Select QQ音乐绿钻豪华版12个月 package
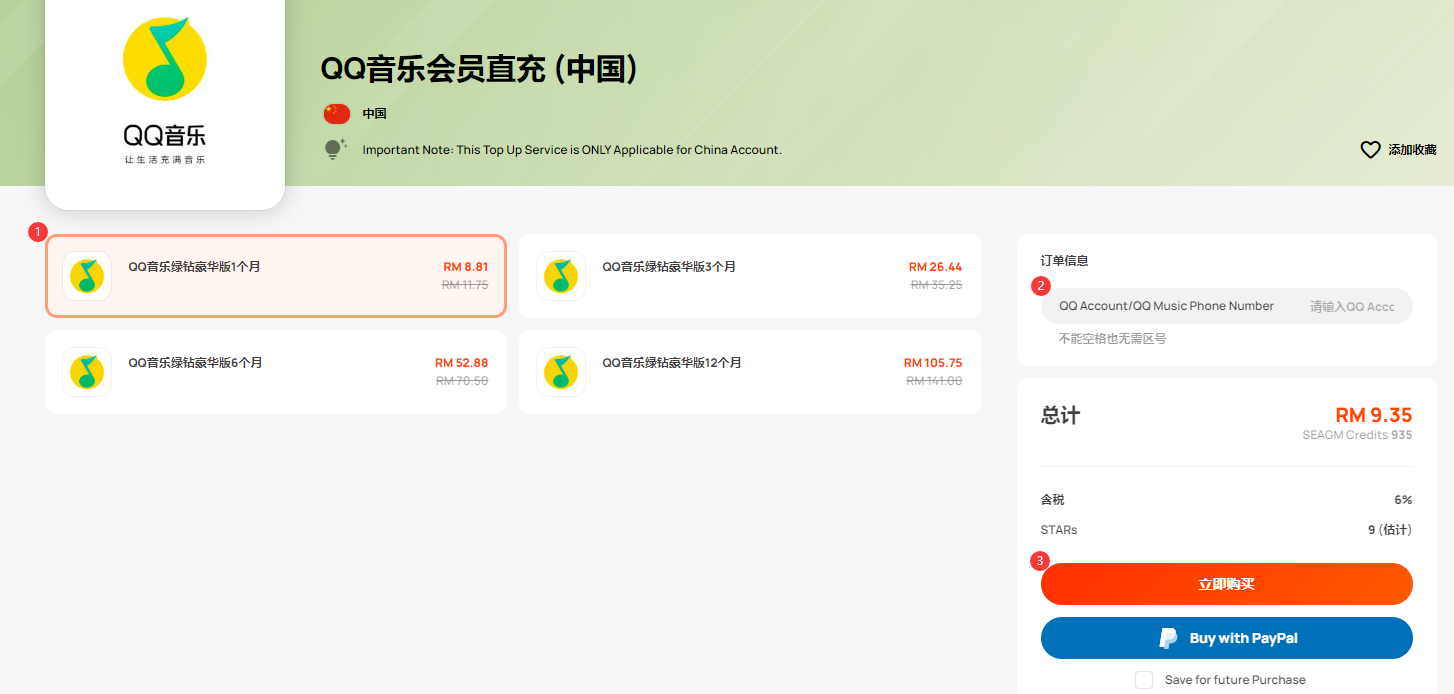1454x694 pixels. coord(750,372)
